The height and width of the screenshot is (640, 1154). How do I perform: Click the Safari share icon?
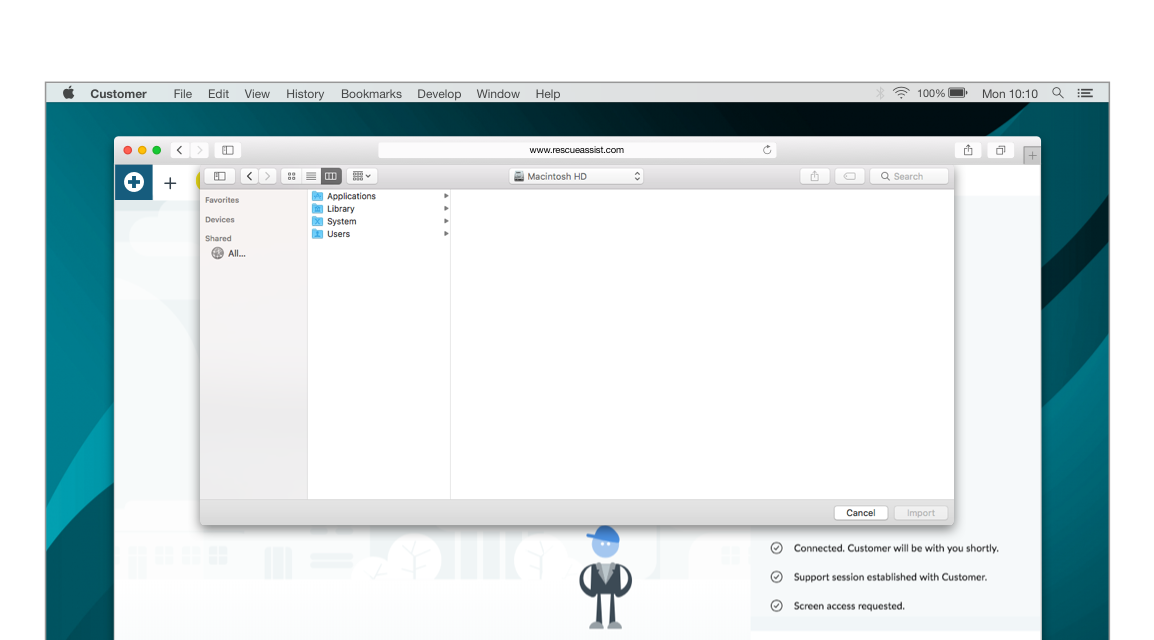968,150
